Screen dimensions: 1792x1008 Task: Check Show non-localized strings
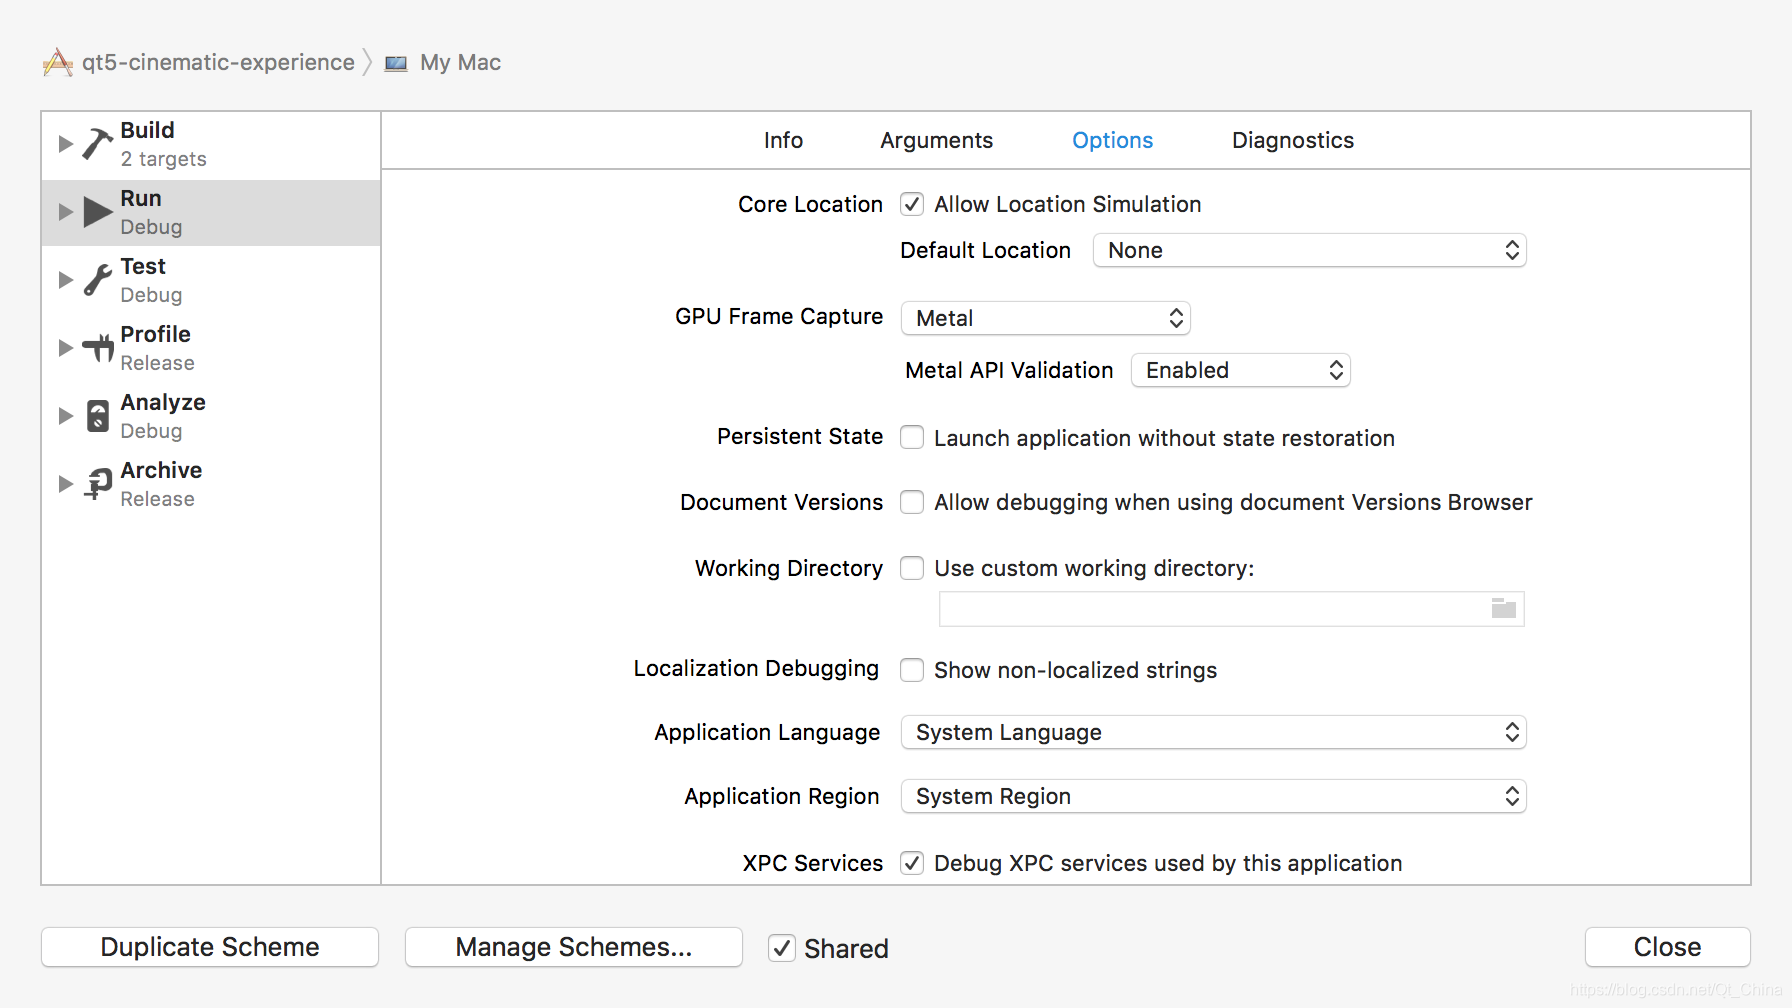(x=912, y=669)
